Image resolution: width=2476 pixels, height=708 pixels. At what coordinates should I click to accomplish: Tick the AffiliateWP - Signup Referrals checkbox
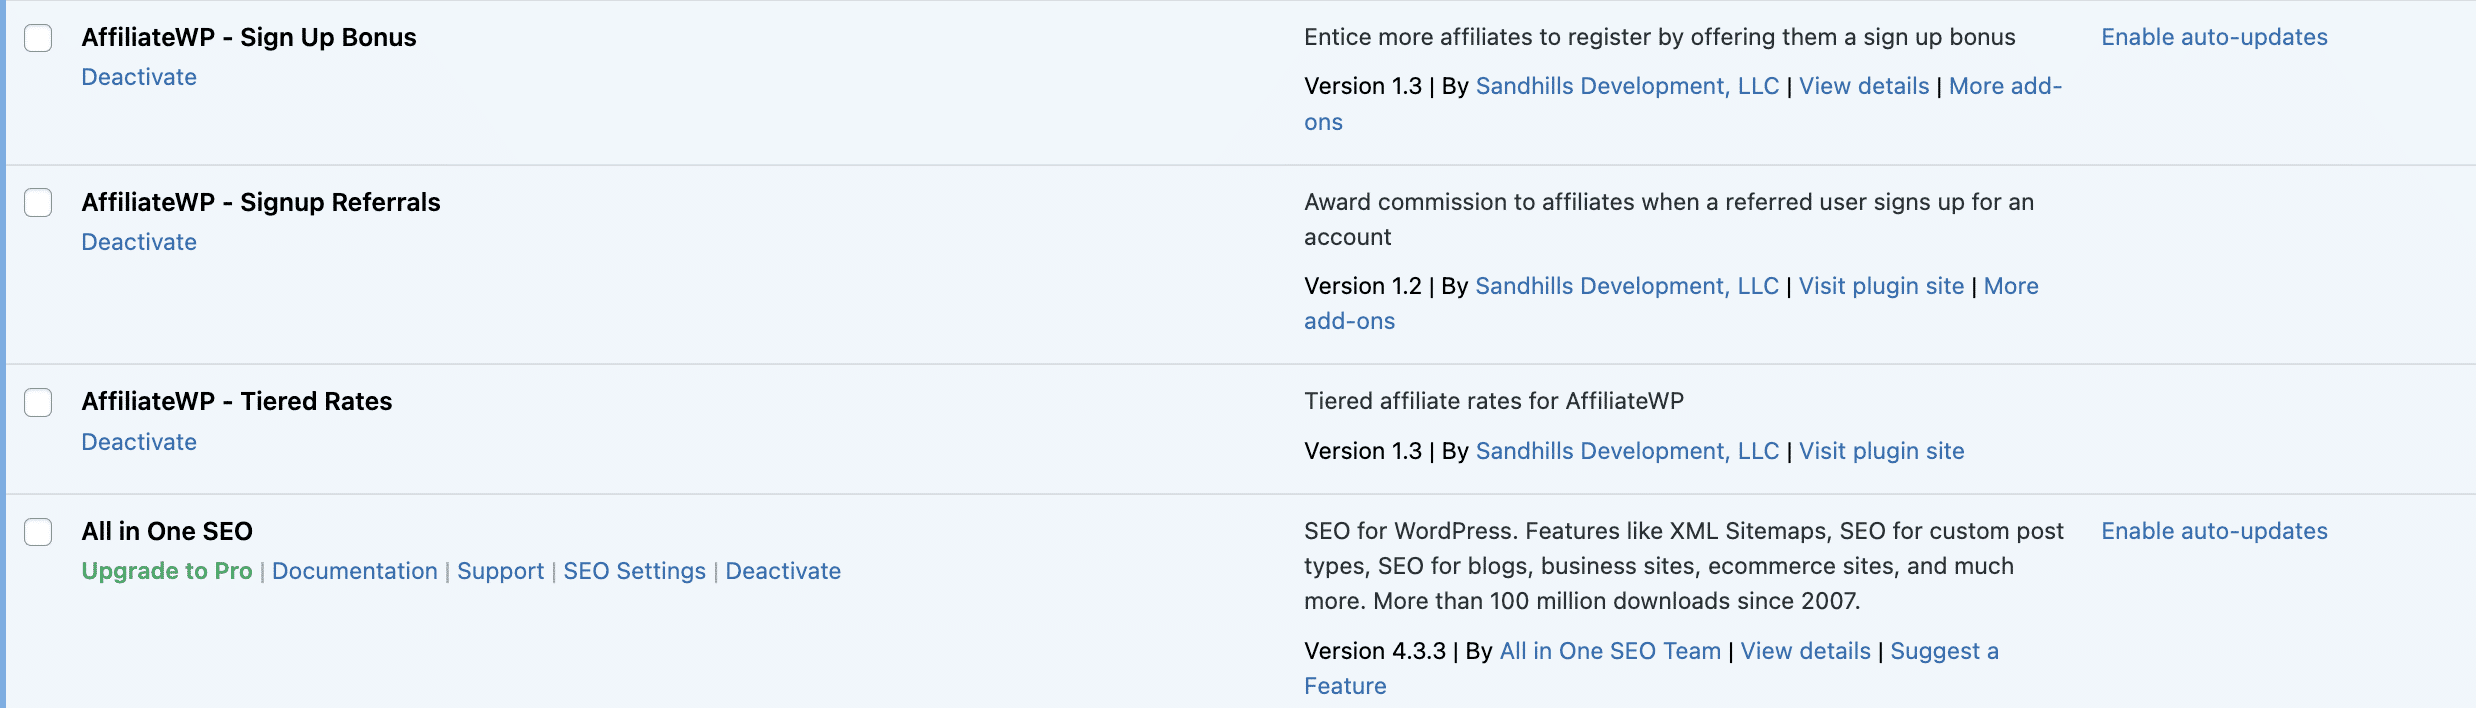pyautogui.click(x=38, y=203)
